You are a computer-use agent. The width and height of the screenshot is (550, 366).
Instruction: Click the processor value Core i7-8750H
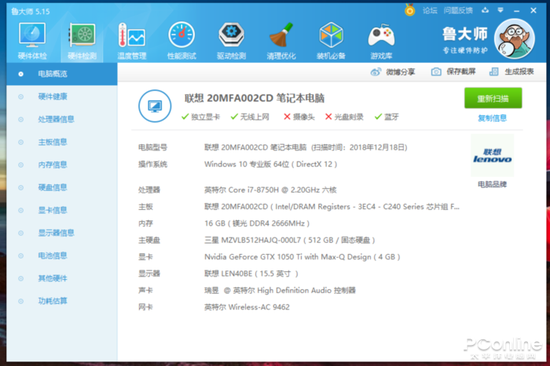click(x=270, y=190)
